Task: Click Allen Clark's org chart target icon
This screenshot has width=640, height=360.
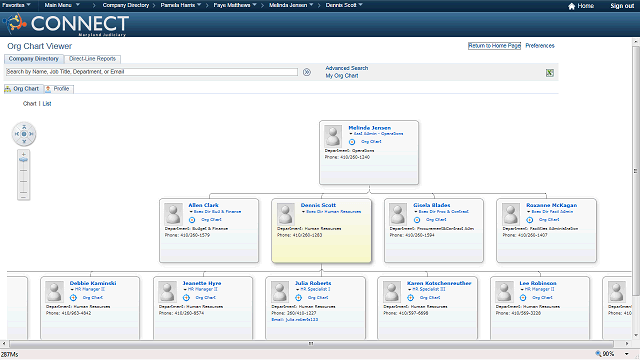Action: coord(192,220)
